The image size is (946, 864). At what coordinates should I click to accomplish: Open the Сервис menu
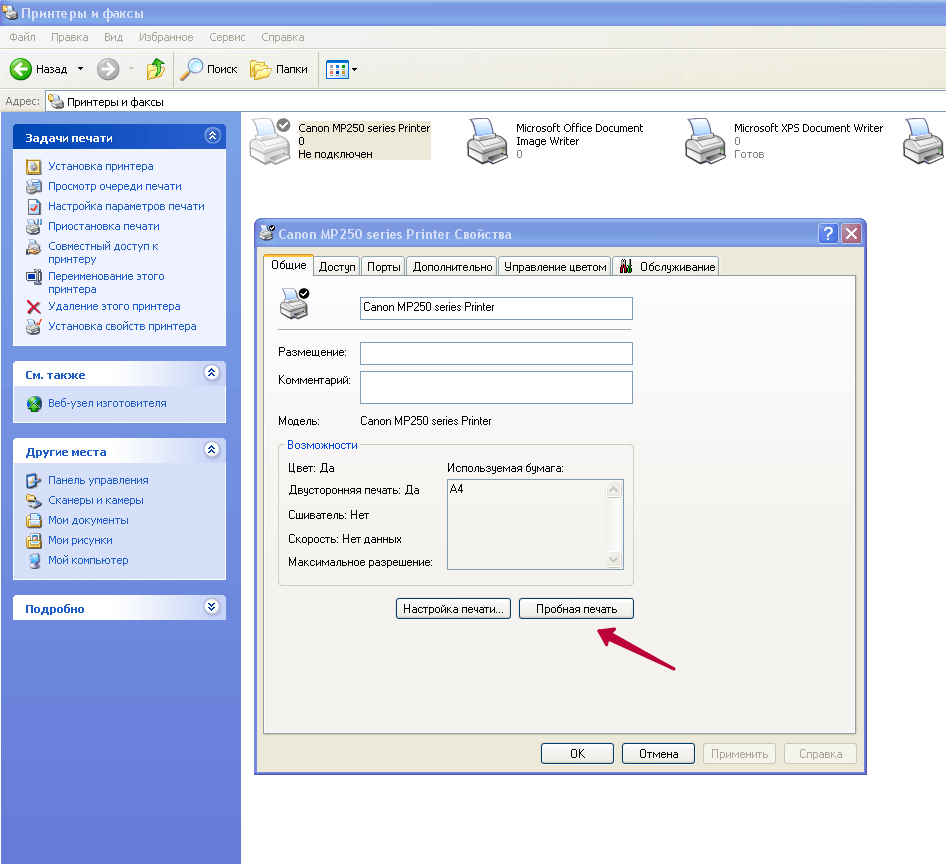[x=227, y=37]
